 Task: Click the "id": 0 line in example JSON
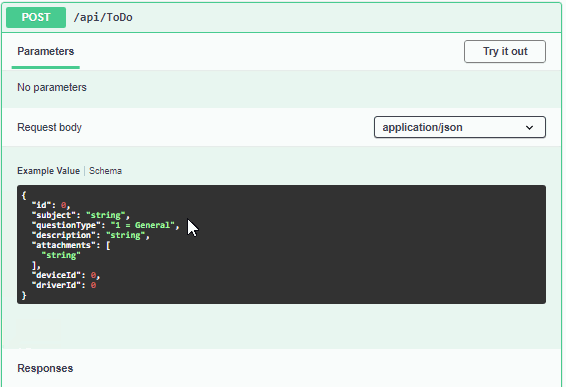[51, 205]
